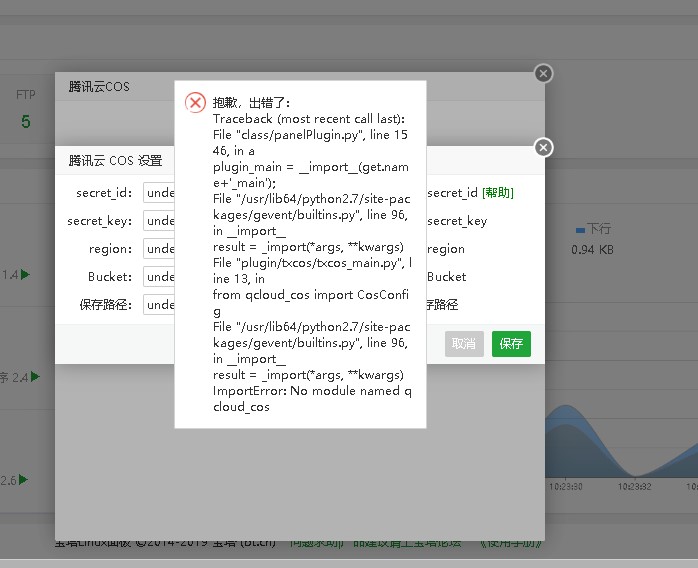Click the 下行 legend in the traffic chart

click(x=593, y=229)
